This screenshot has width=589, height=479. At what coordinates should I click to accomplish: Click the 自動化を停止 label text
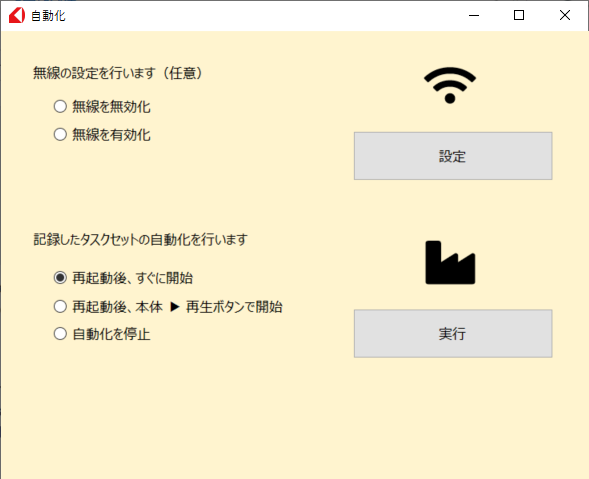point(112,334)
